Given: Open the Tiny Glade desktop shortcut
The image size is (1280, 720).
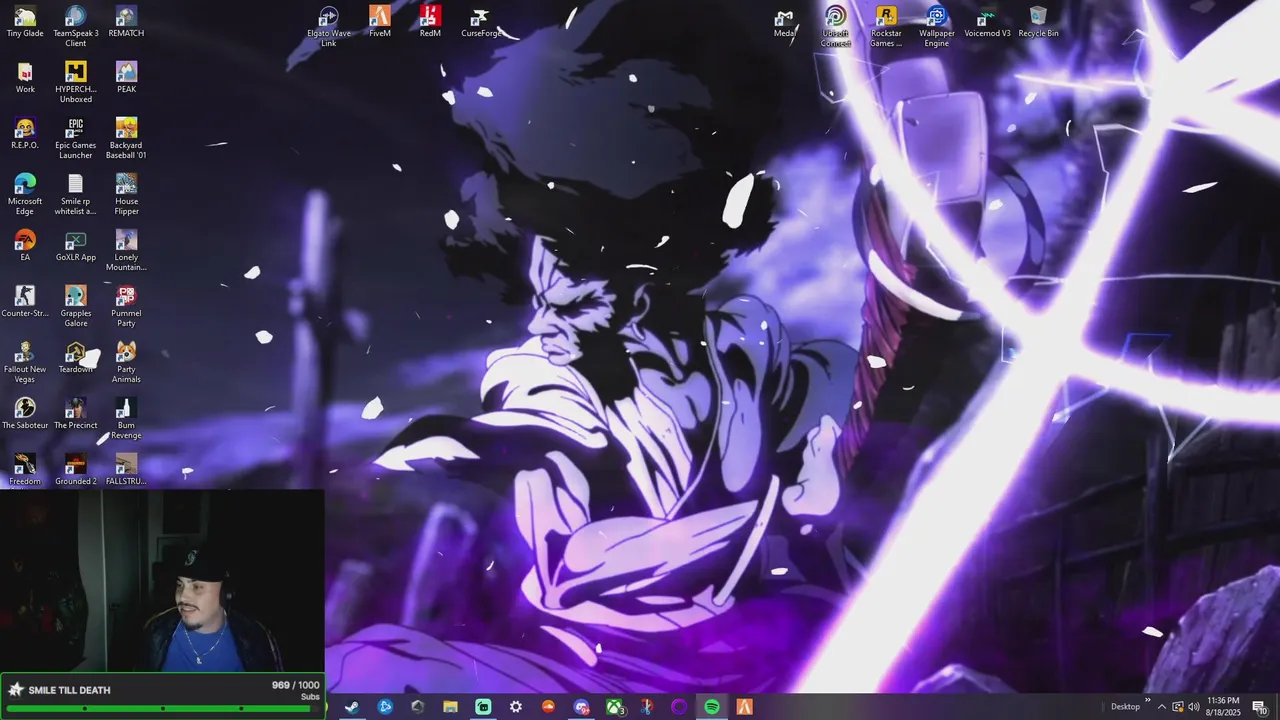Looking at the screenshot, I should tap(25, 22).
